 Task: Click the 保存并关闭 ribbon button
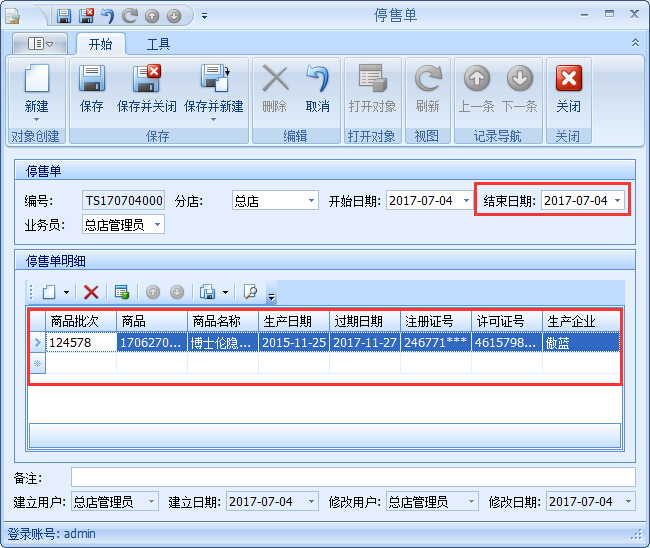coord(147,90)
